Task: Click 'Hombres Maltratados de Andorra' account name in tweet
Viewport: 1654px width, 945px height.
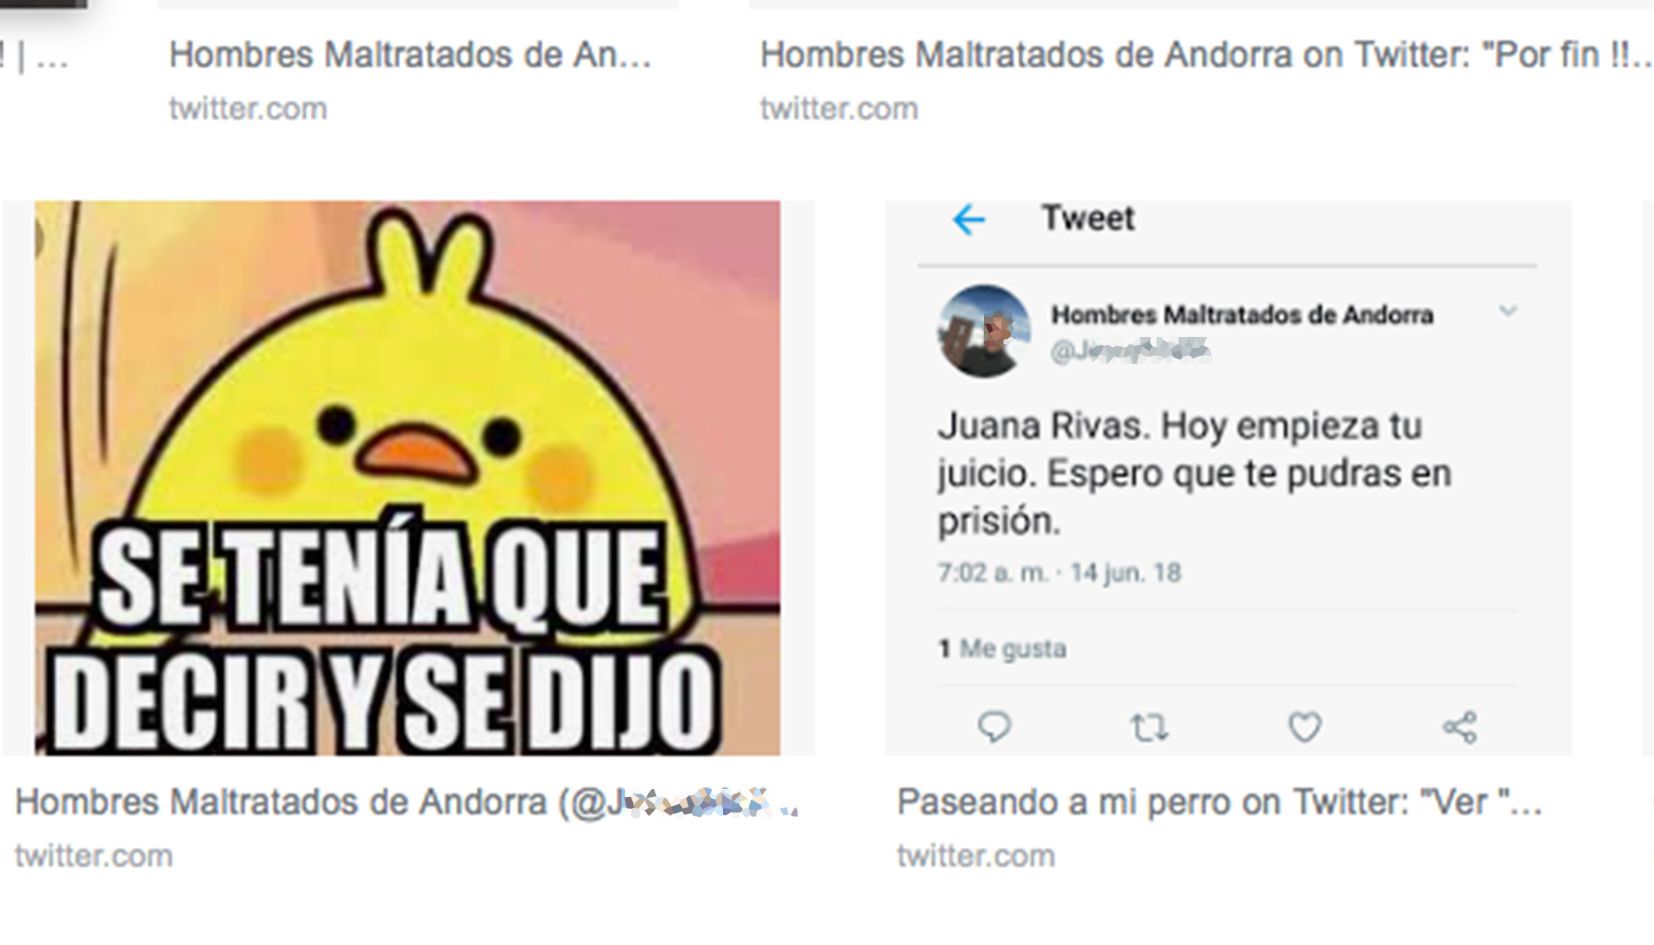Action: coord(1242,315)
